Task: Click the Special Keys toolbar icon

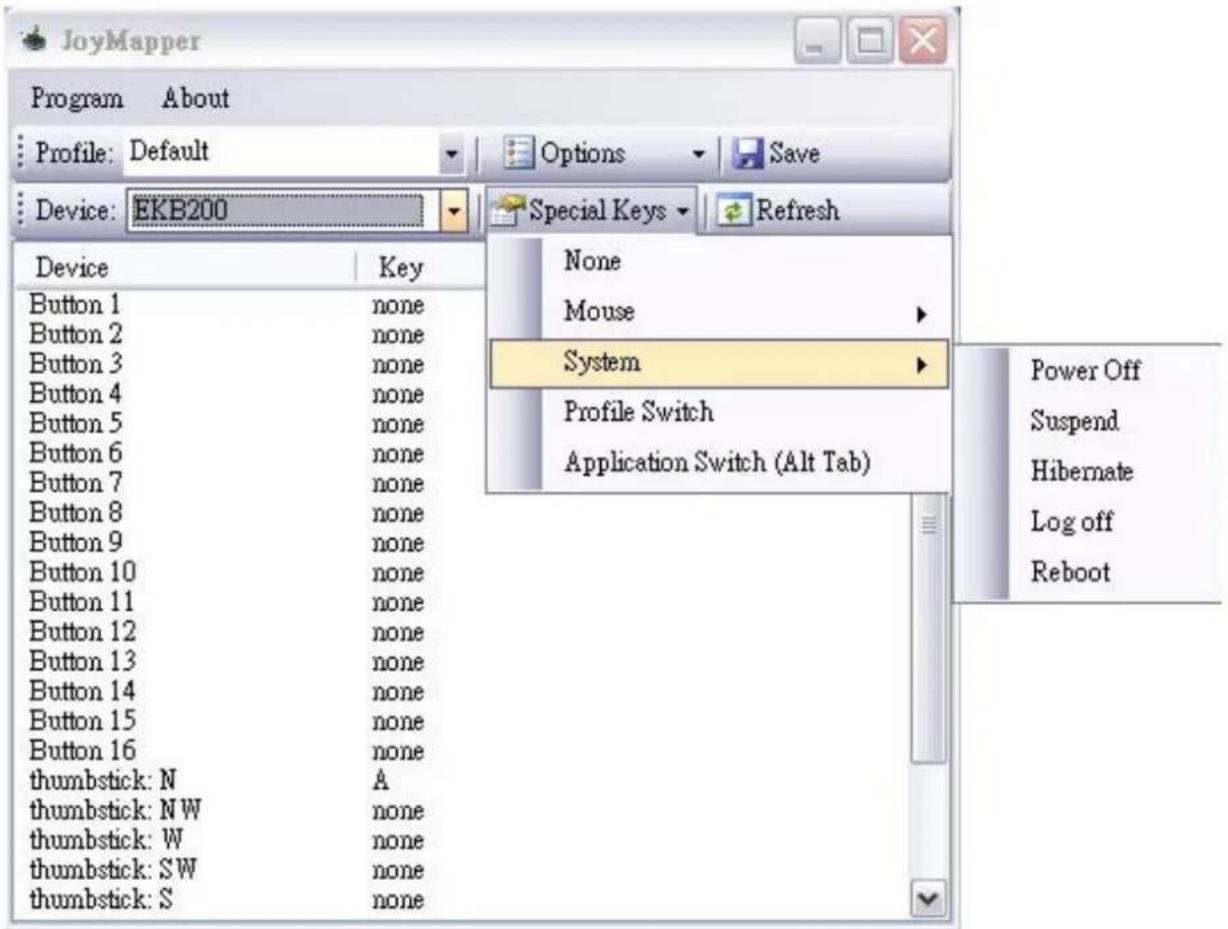Action: pyautogui.click(x=509, y=211)
